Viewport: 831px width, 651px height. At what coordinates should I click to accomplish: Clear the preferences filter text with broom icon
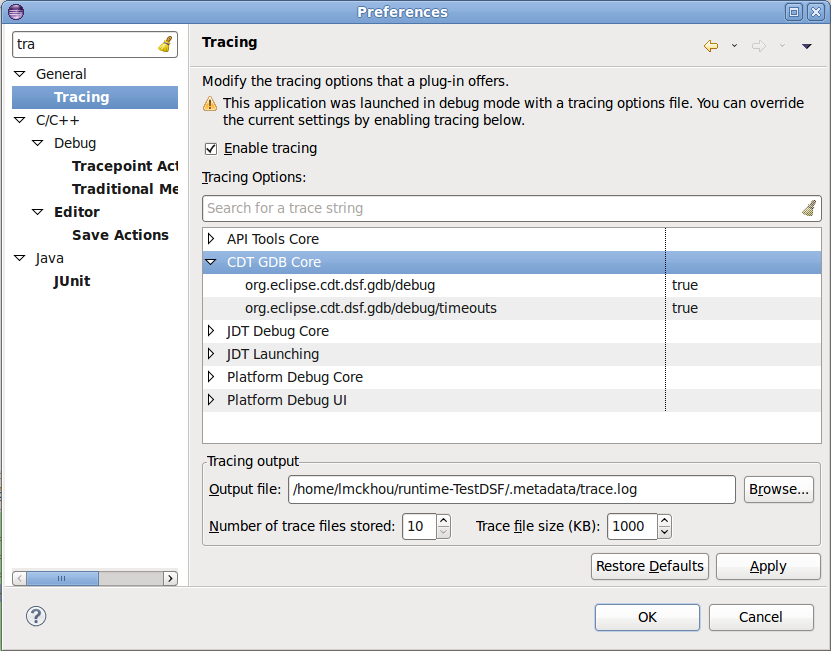pyautogui.click(x=165, y=44)
